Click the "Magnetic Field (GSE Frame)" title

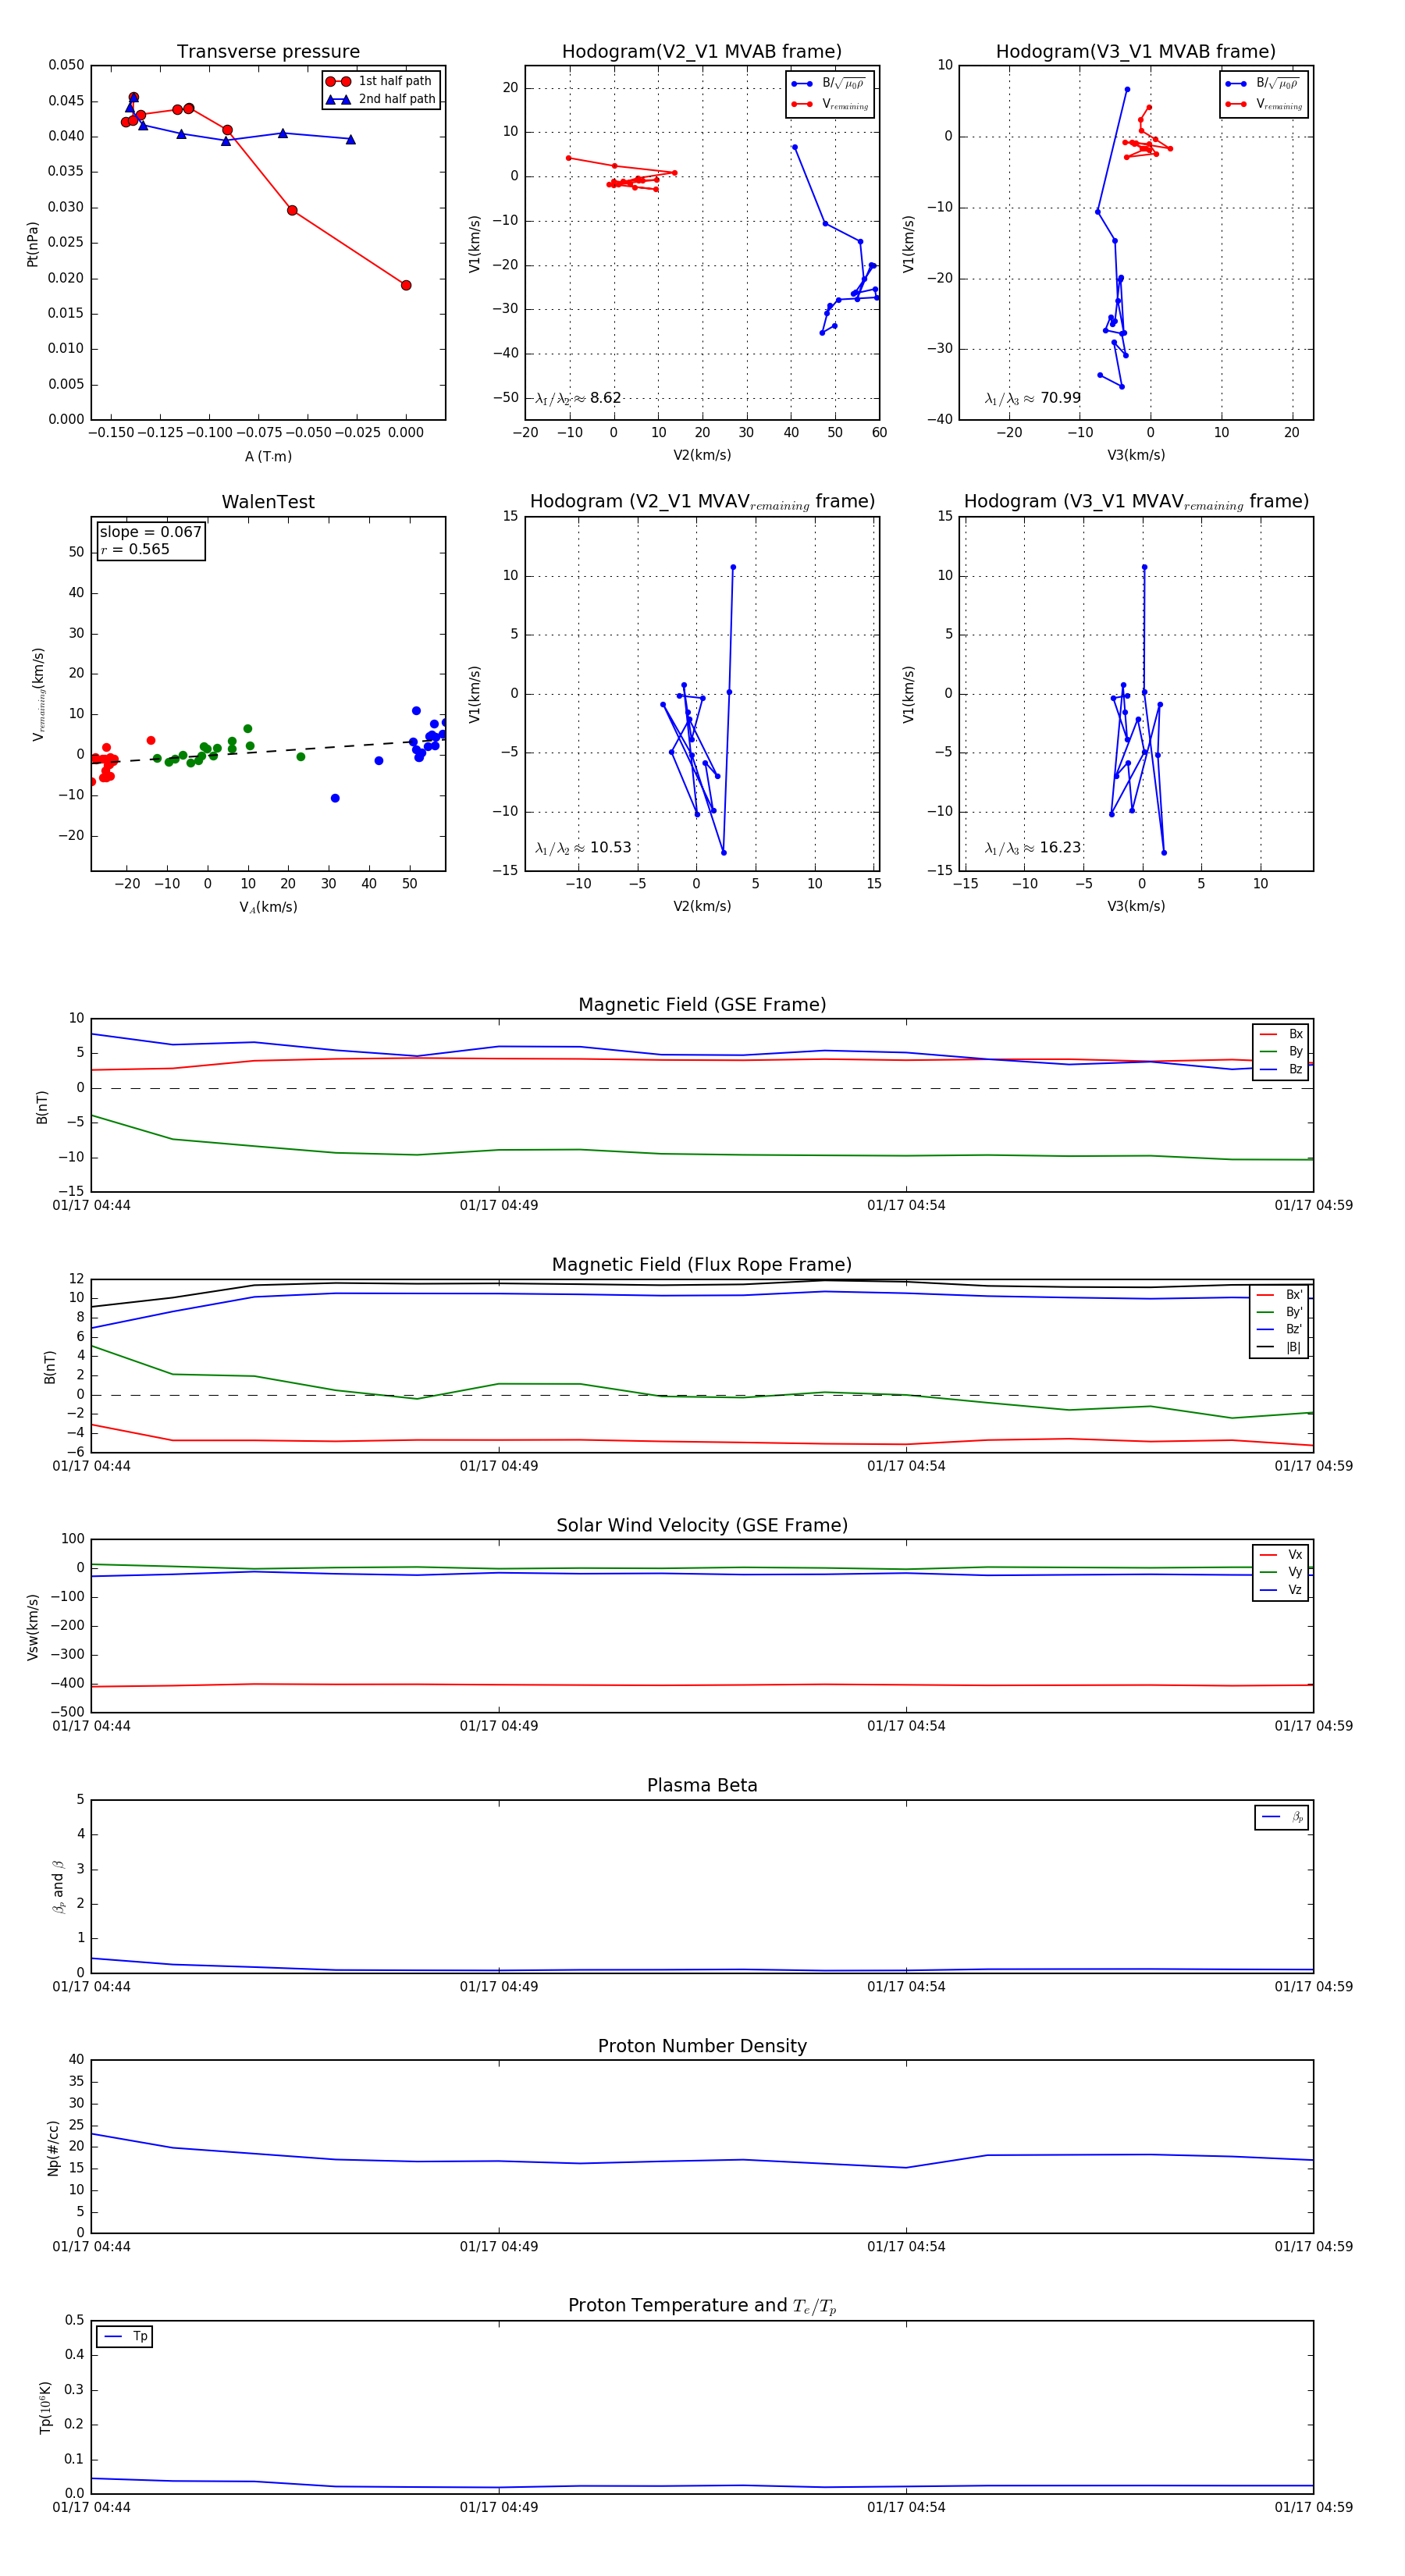(702, 1005)
